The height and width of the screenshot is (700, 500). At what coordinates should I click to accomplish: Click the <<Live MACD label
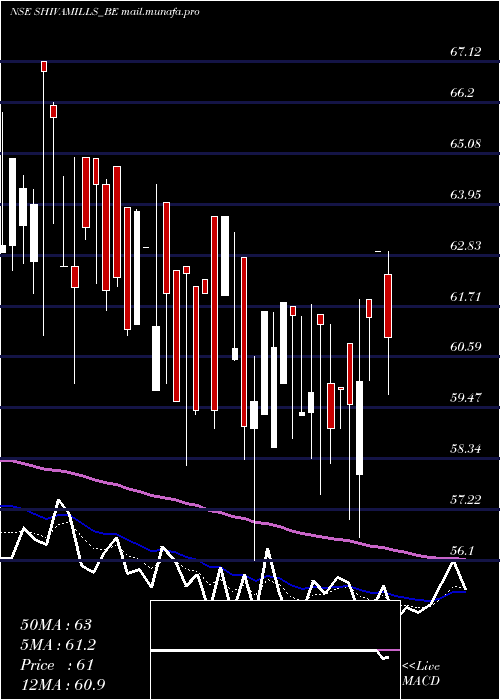click(x=421, y=673)
